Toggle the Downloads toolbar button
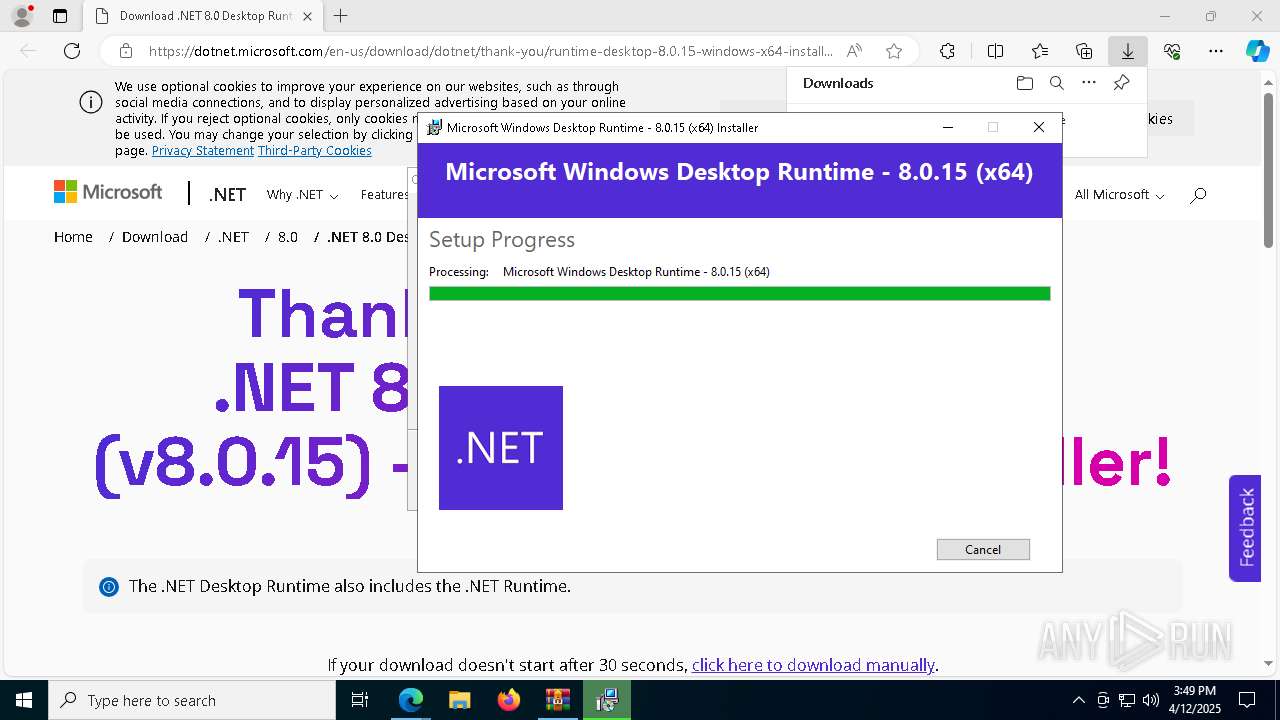 1127,51
